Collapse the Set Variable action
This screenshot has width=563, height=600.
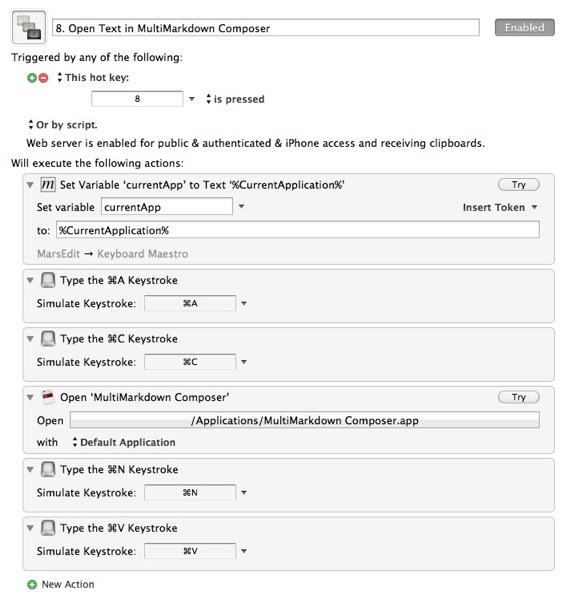(x=30, y=185)
